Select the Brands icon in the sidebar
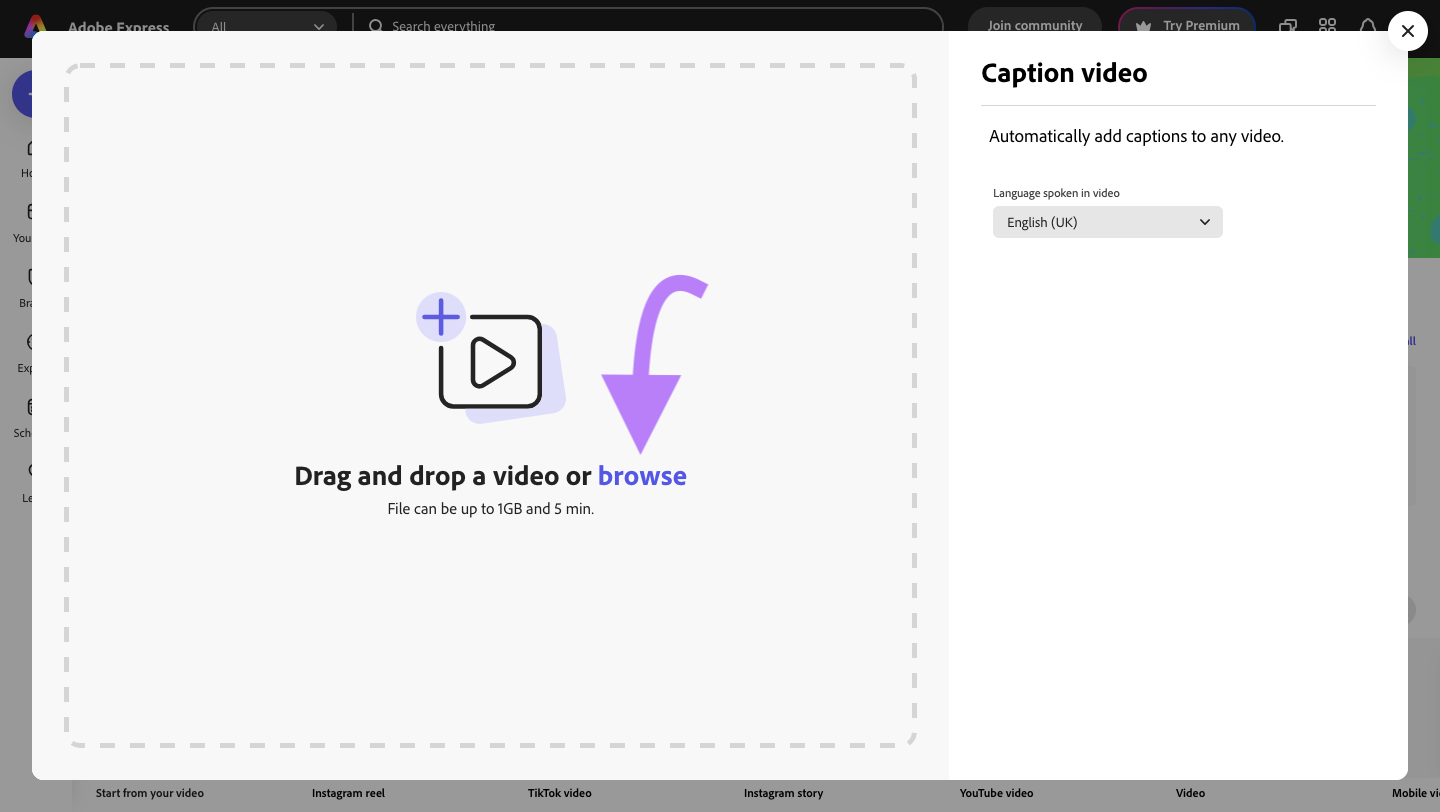Screen dimensions: 1440x812 (31, 286)
